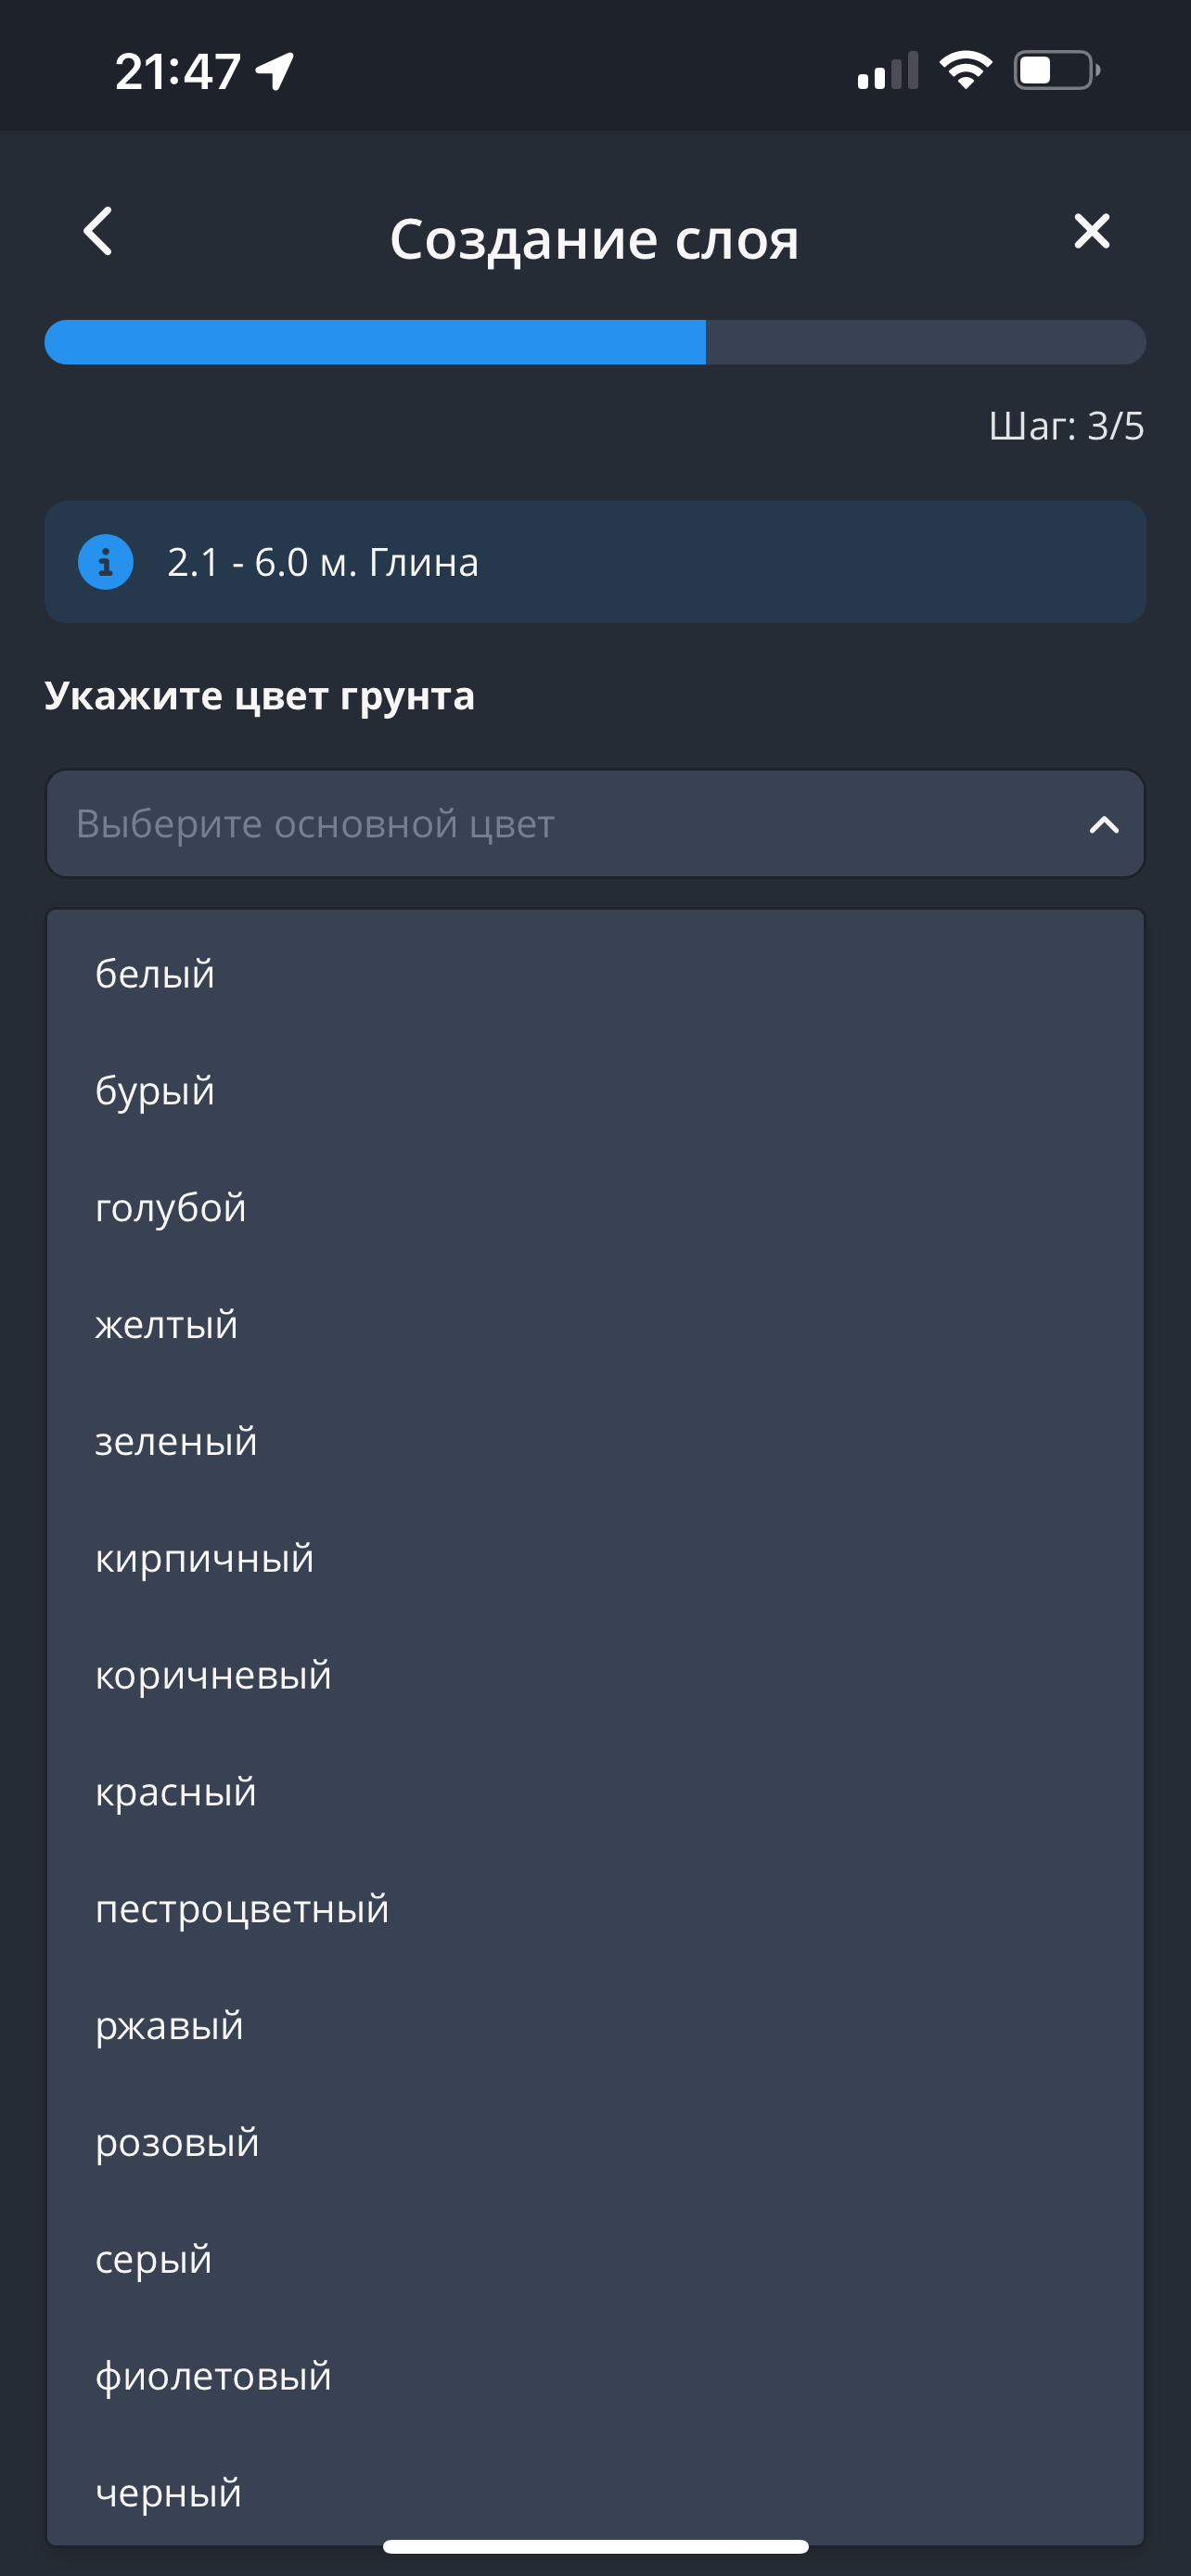Tap the blue info icon
Screen dimensions: 1191x2576
[106, 562]
